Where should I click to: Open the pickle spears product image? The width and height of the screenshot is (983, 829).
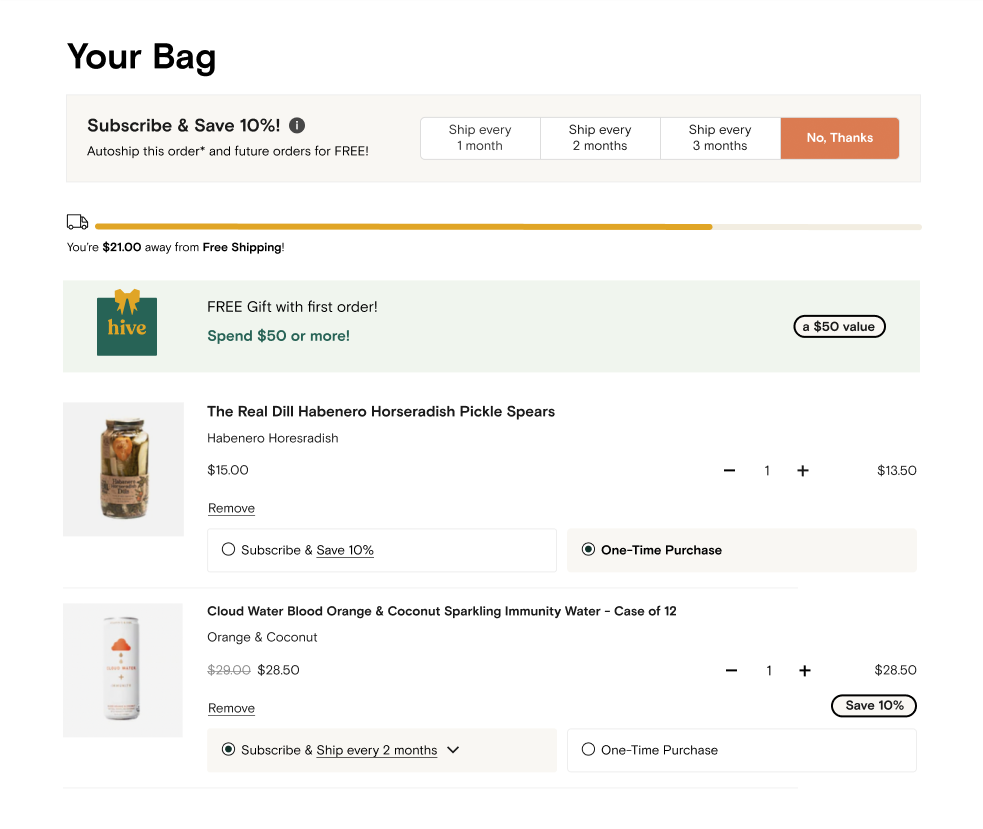[x=123, y=469]
